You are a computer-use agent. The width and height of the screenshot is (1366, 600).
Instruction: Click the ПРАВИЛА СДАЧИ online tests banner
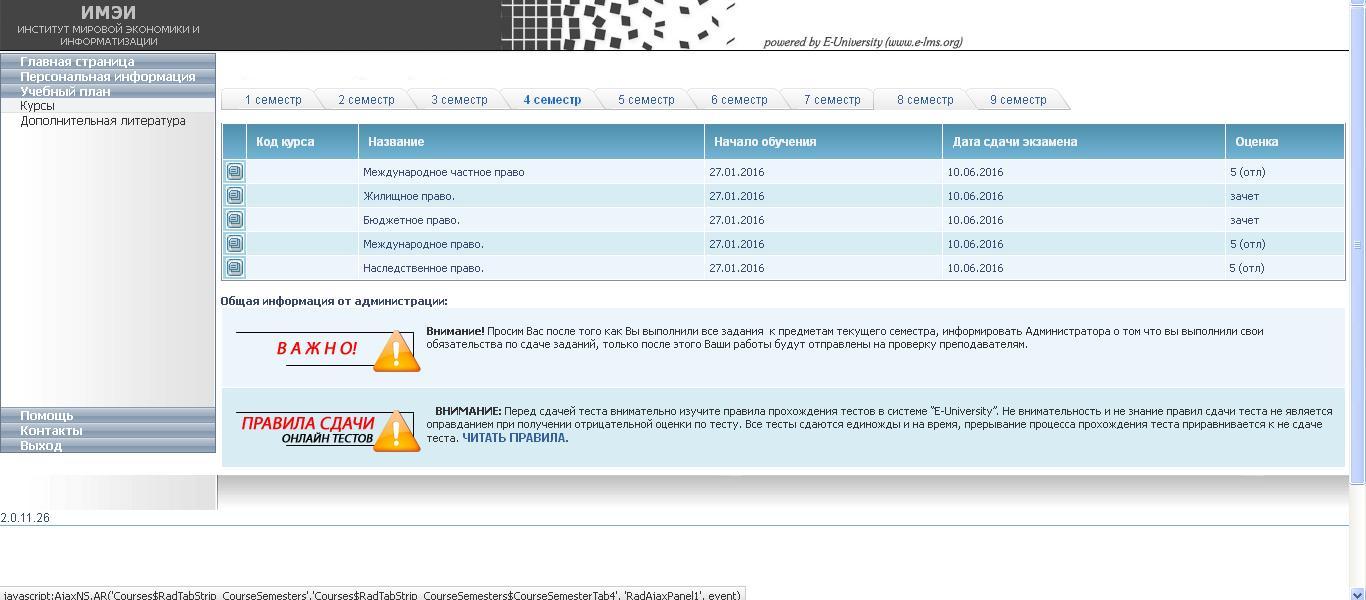coord(328,430)
